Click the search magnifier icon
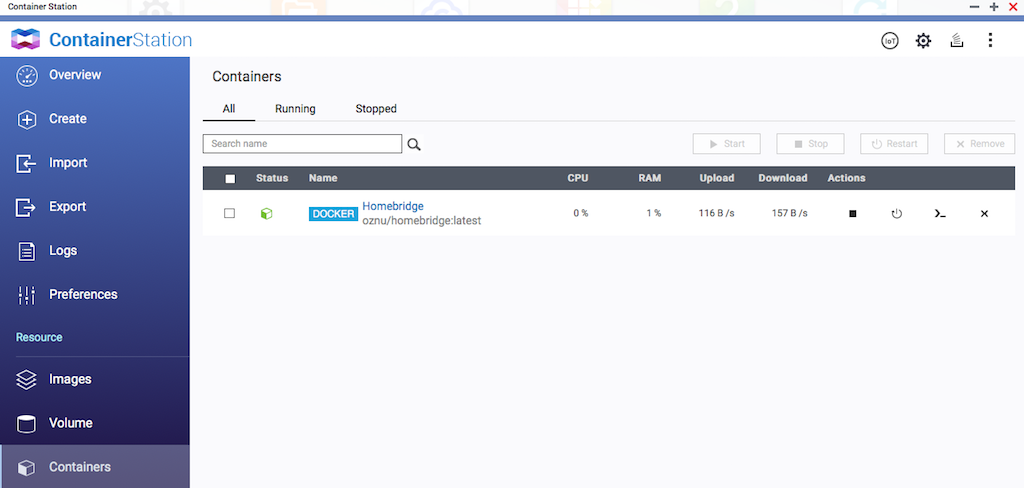The height and width of the screenshot is (488, 1024). tap(414, 144)
